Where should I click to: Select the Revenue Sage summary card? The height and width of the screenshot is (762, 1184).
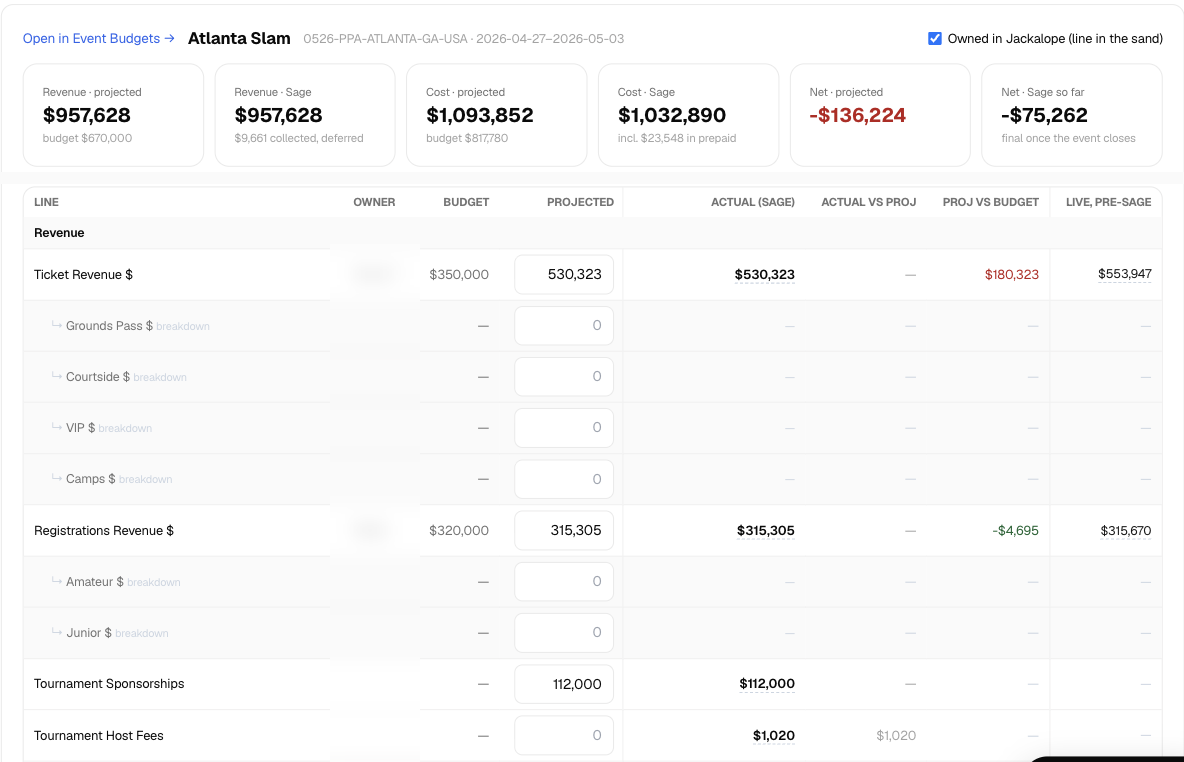(x=305, y=115)
